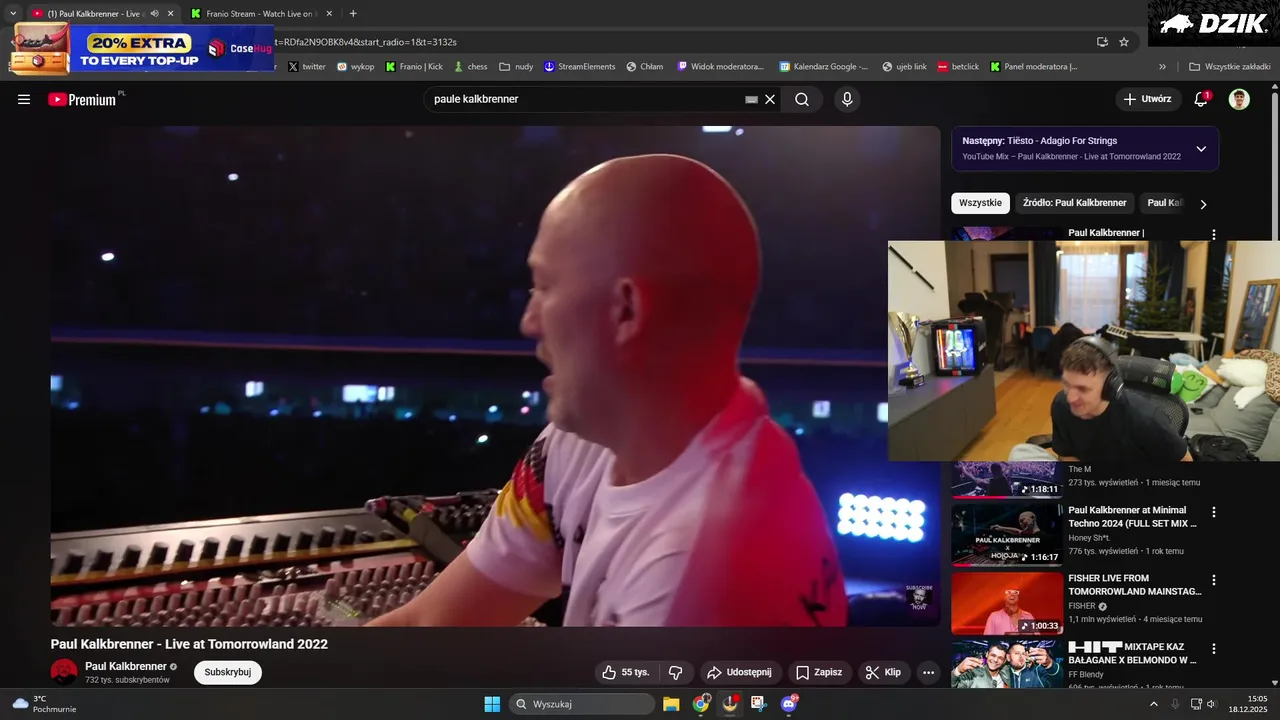Viewport: 1280px width, 720px height.
Task: Select the Wszystkie filter chip
Action: click(x=980, y=203)
